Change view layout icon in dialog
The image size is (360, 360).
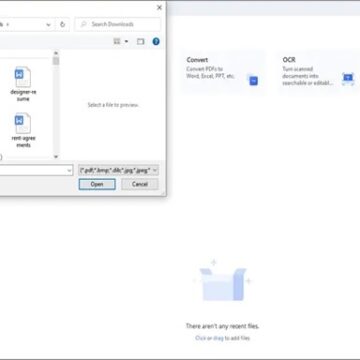[x=117, y=42]
